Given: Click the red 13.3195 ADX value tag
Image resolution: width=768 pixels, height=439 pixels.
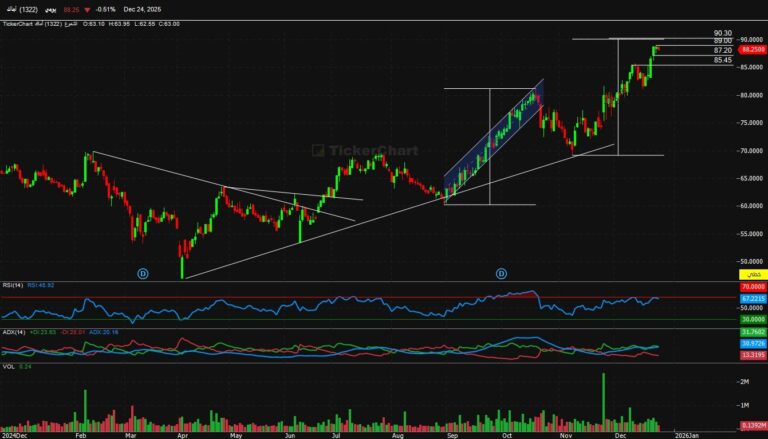Looking at the screenshot, I should tap(751, 354).
